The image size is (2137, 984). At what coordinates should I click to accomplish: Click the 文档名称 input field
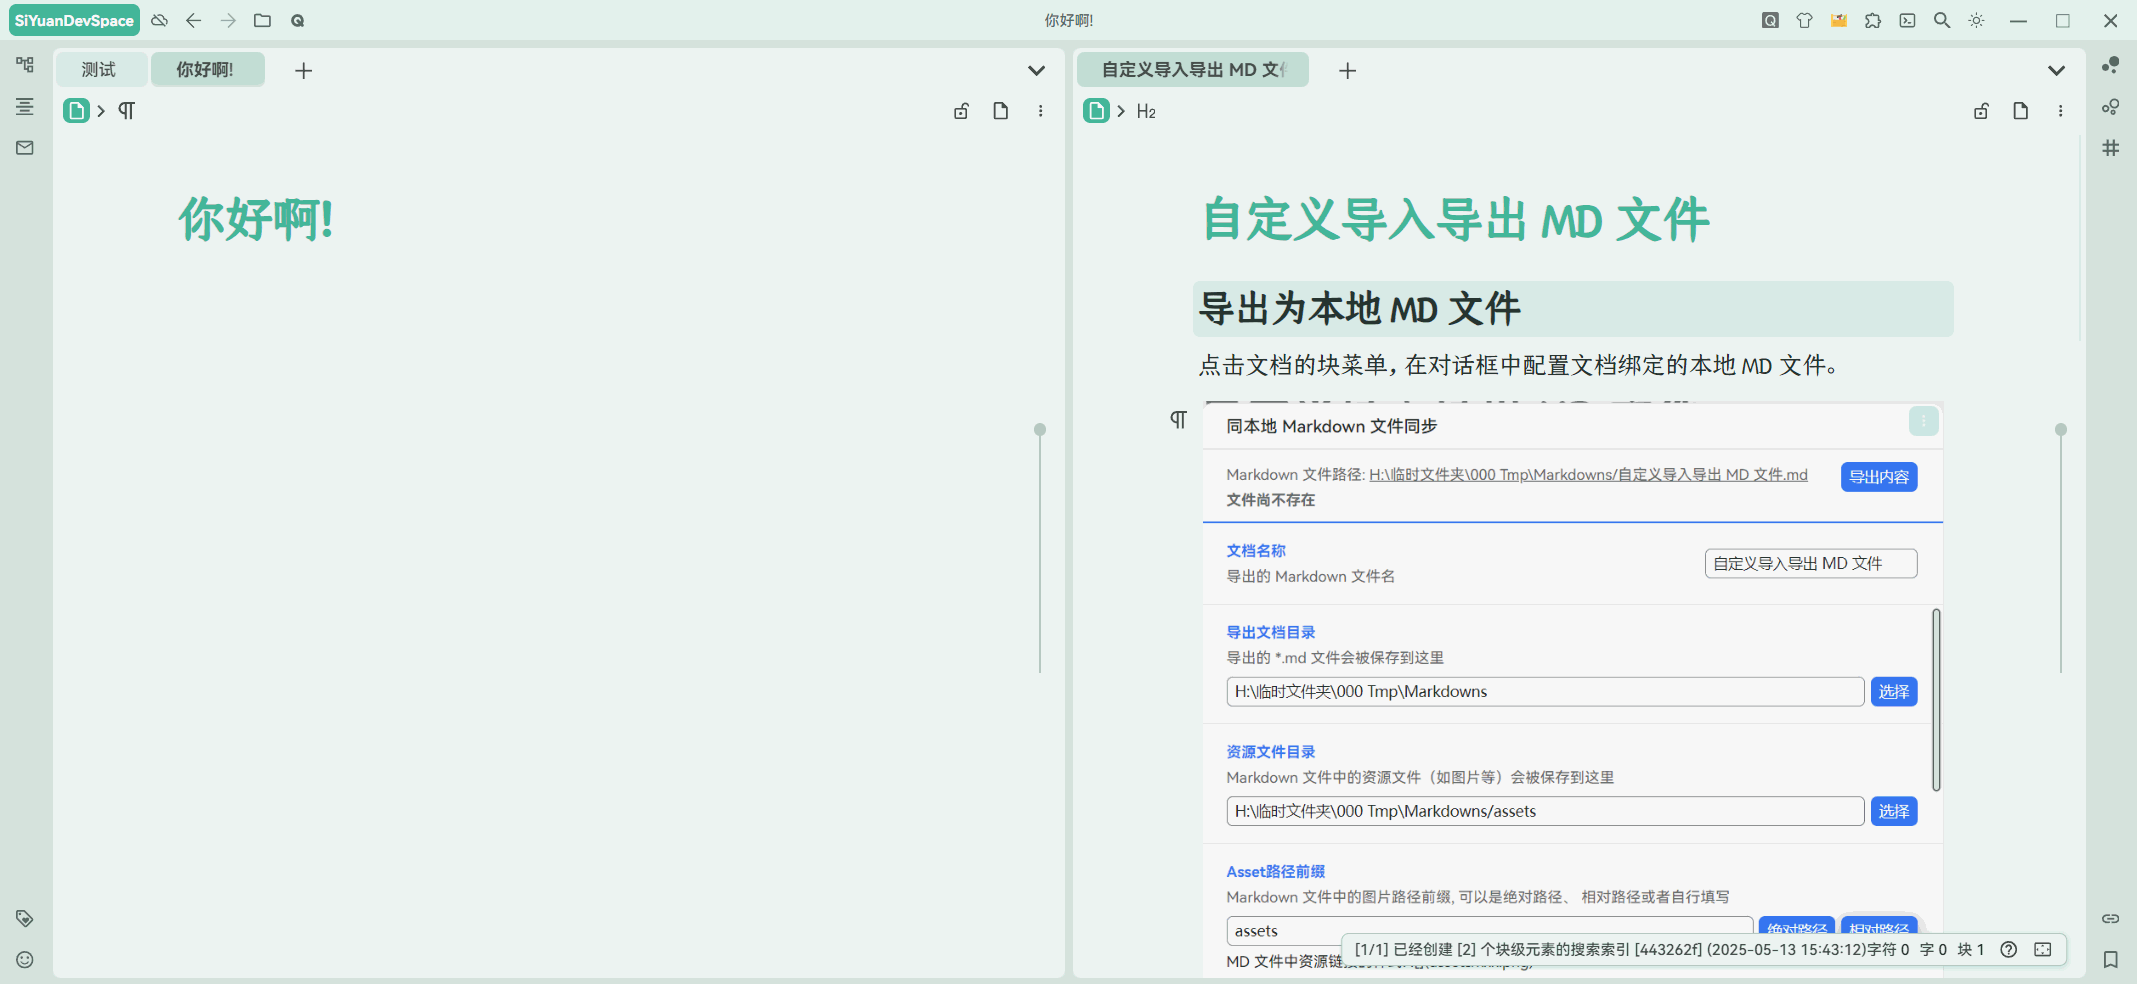(1810, 563)
